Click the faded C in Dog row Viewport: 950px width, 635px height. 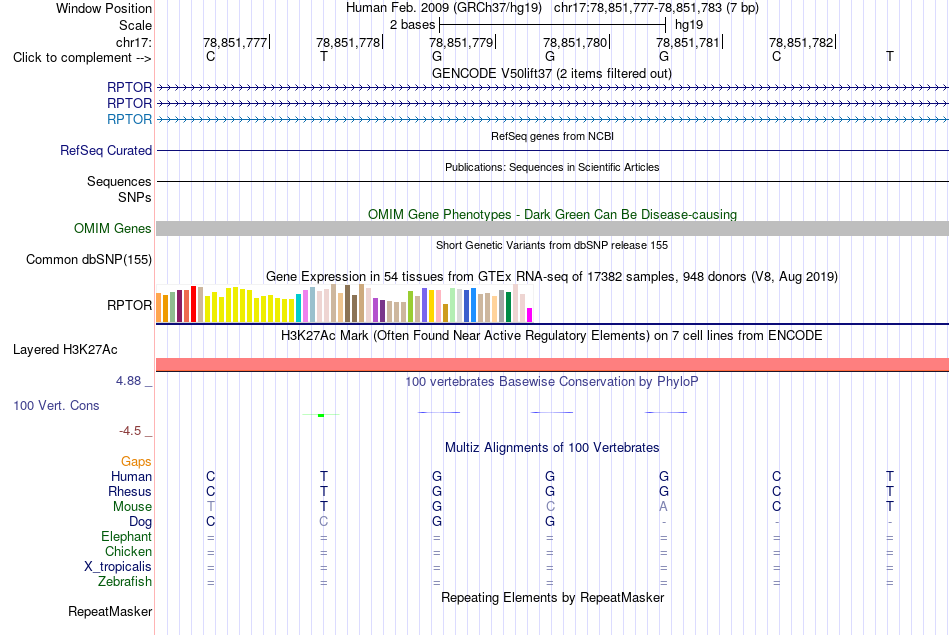pos(324,522)
